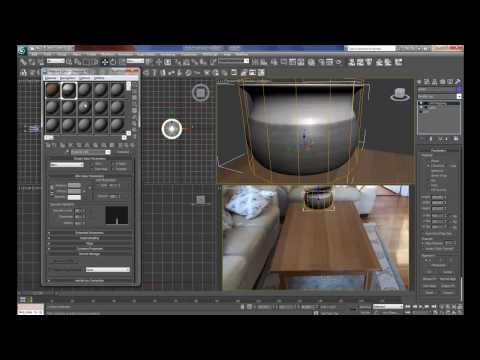The width and height of the screenshot is (480, 360).
Task: Open the selection filter dropdown in main toolbar
Action: coord(56,61)
